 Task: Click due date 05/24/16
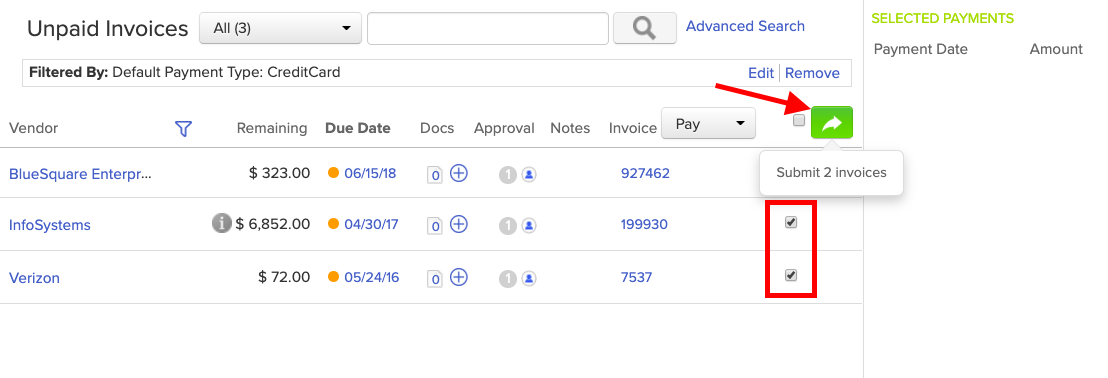[372, 278]
